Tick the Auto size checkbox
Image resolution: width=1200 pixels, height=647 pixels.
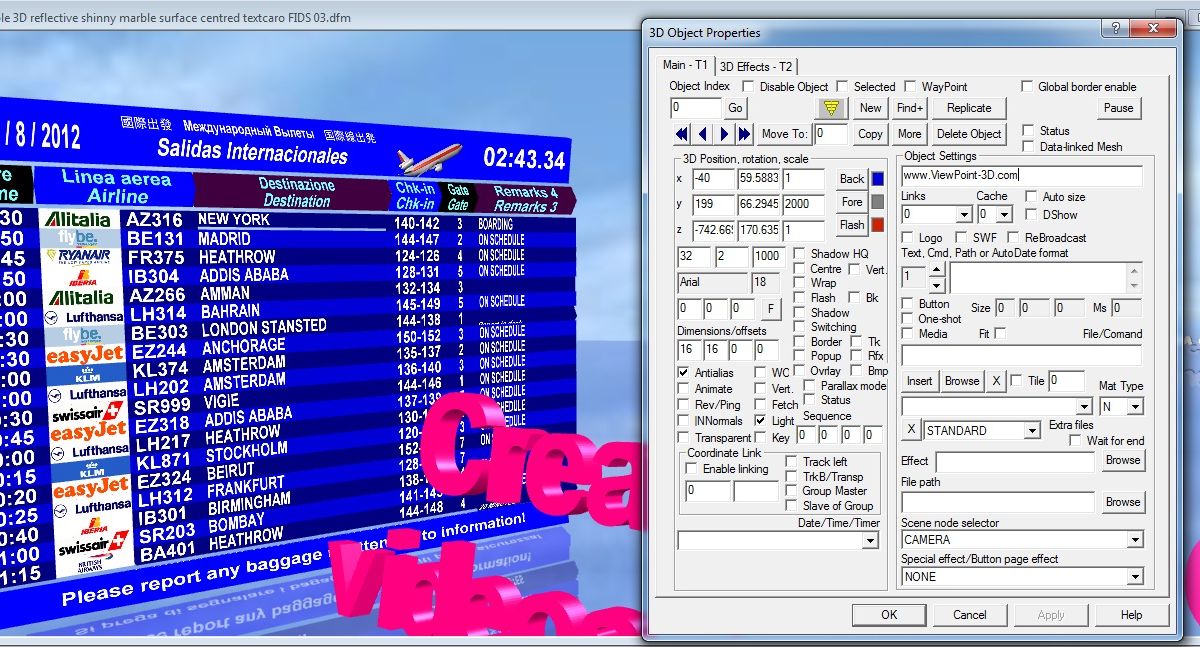tap(1031, 198)
